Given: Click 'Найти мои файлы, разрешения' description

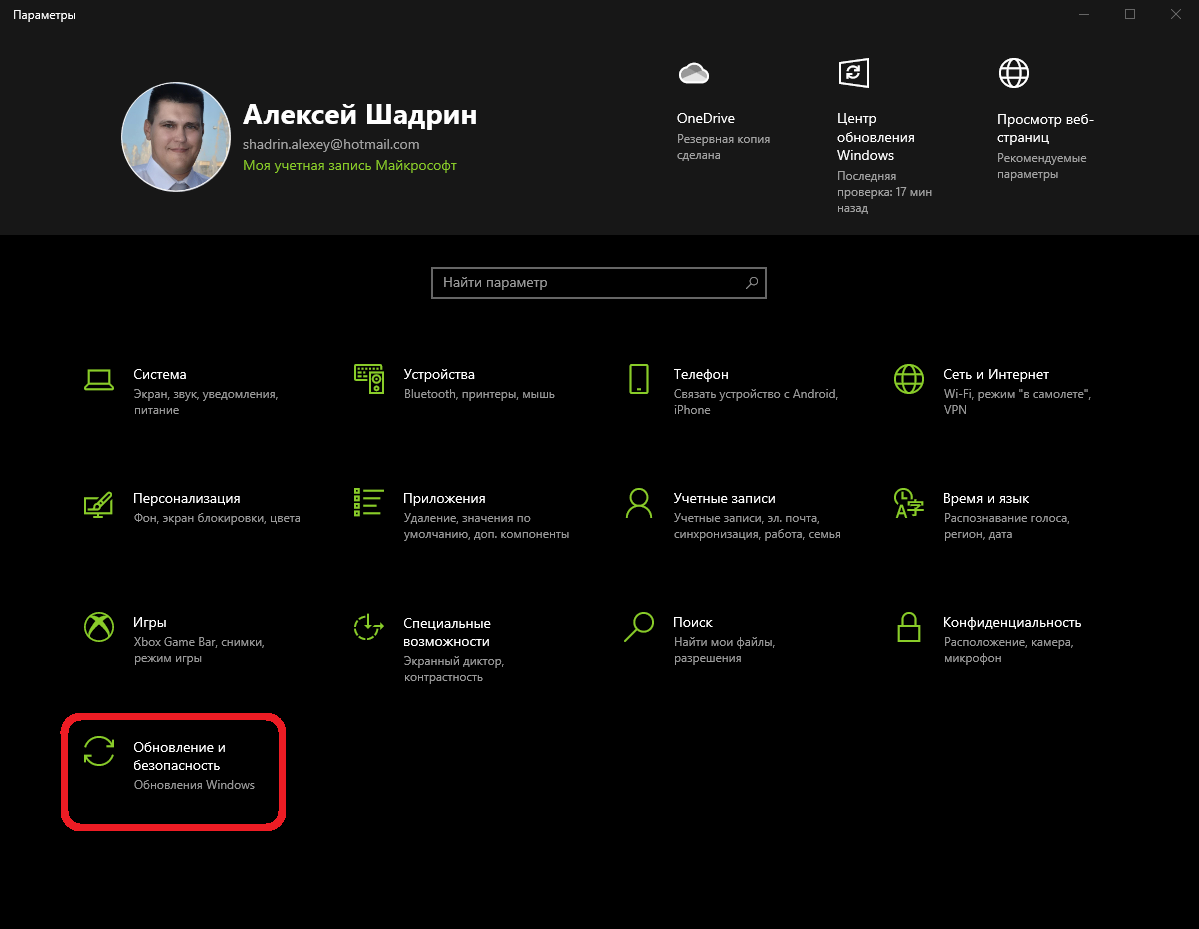Looking at the screenshot, I should (x=724, y=650).
